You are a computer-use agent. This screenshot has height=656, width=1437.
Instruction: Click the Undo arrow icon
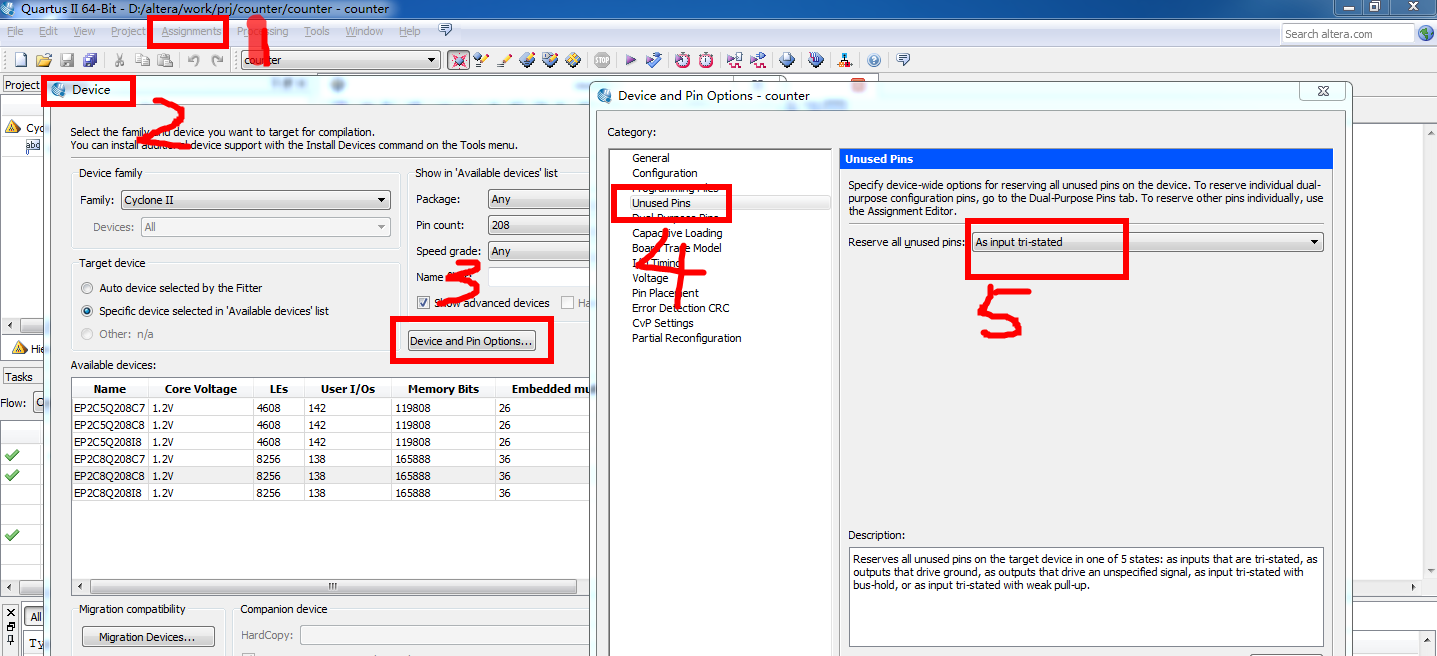(194, 60)
